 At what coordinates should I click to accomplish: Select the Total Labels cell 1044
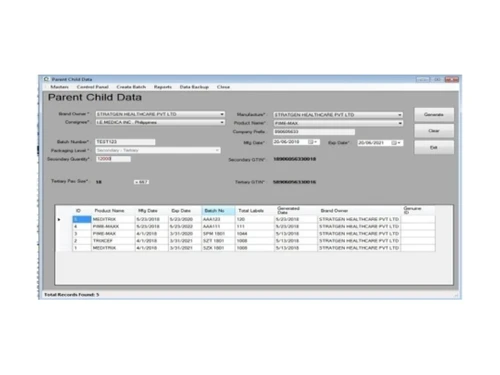255,234
